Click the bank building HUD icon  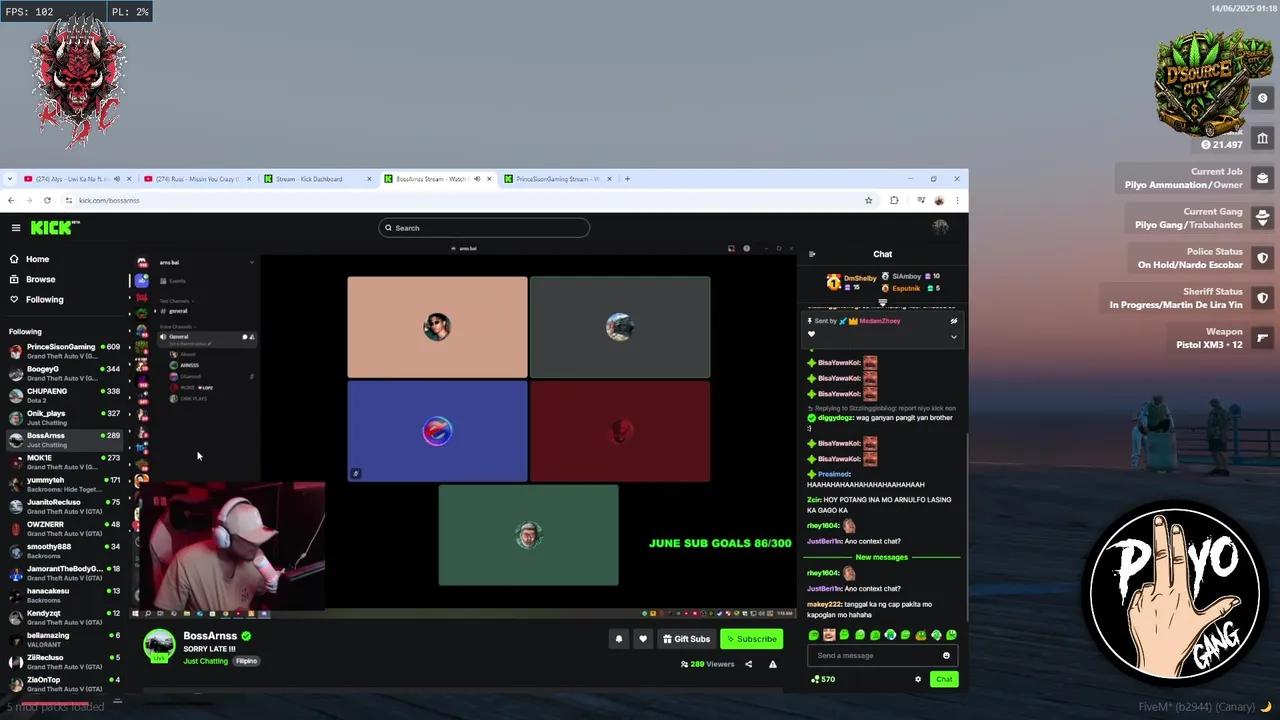(x=1262, y=138)
